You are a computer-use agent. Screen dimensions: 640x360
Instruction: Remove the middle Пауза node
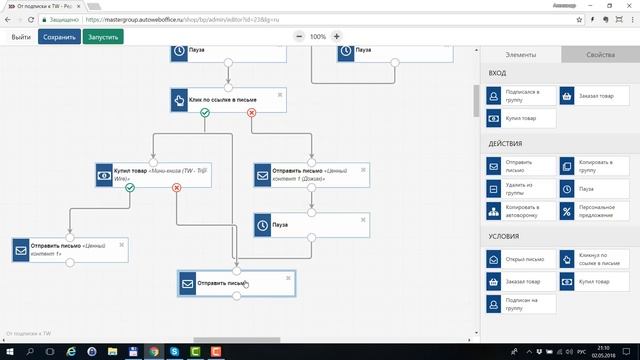click(x=363, y=220)
